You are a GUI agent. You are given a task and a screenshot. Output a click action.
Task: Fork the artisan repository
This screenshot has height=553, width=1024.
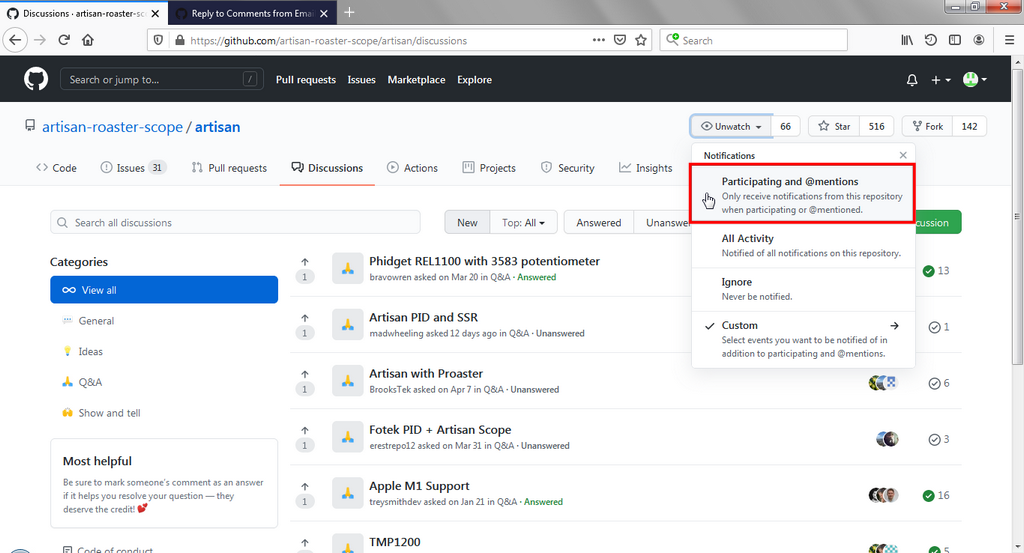coord(927,126)
